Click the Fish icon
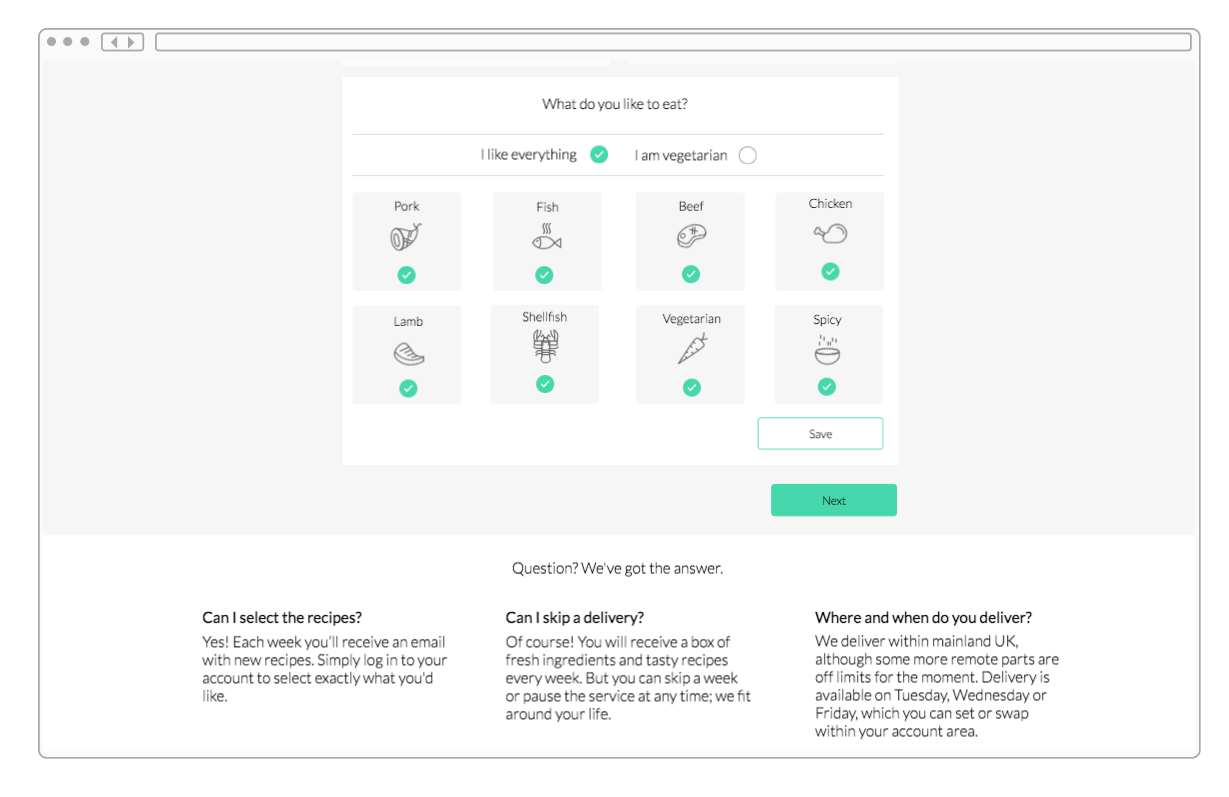 click(547, 237)
